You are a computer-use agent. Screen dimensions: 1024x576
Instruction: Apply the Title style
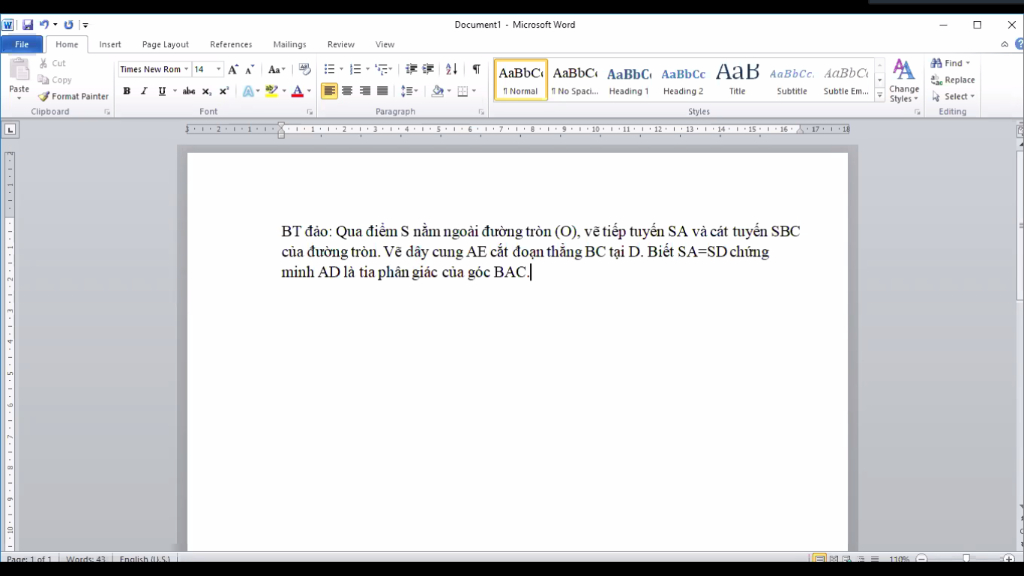(737, 80)
